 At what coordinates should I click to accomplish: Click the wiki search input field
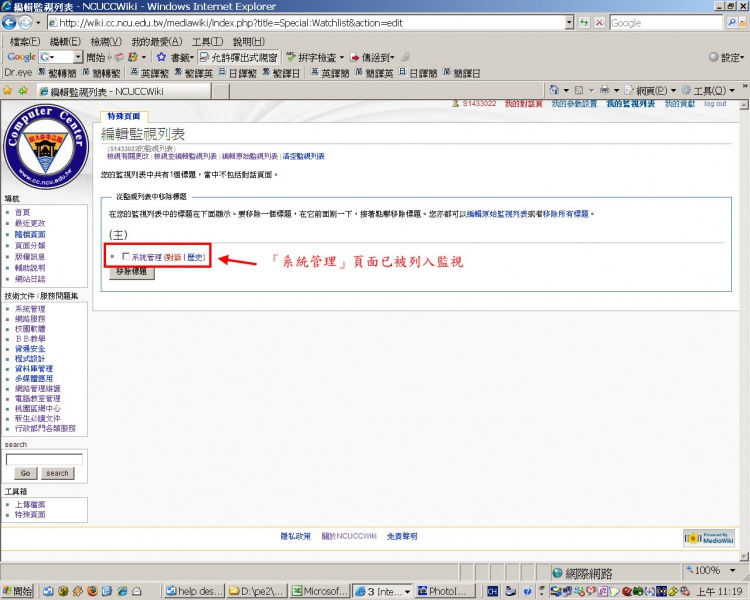pyautogui.click(x=44, y=460)
